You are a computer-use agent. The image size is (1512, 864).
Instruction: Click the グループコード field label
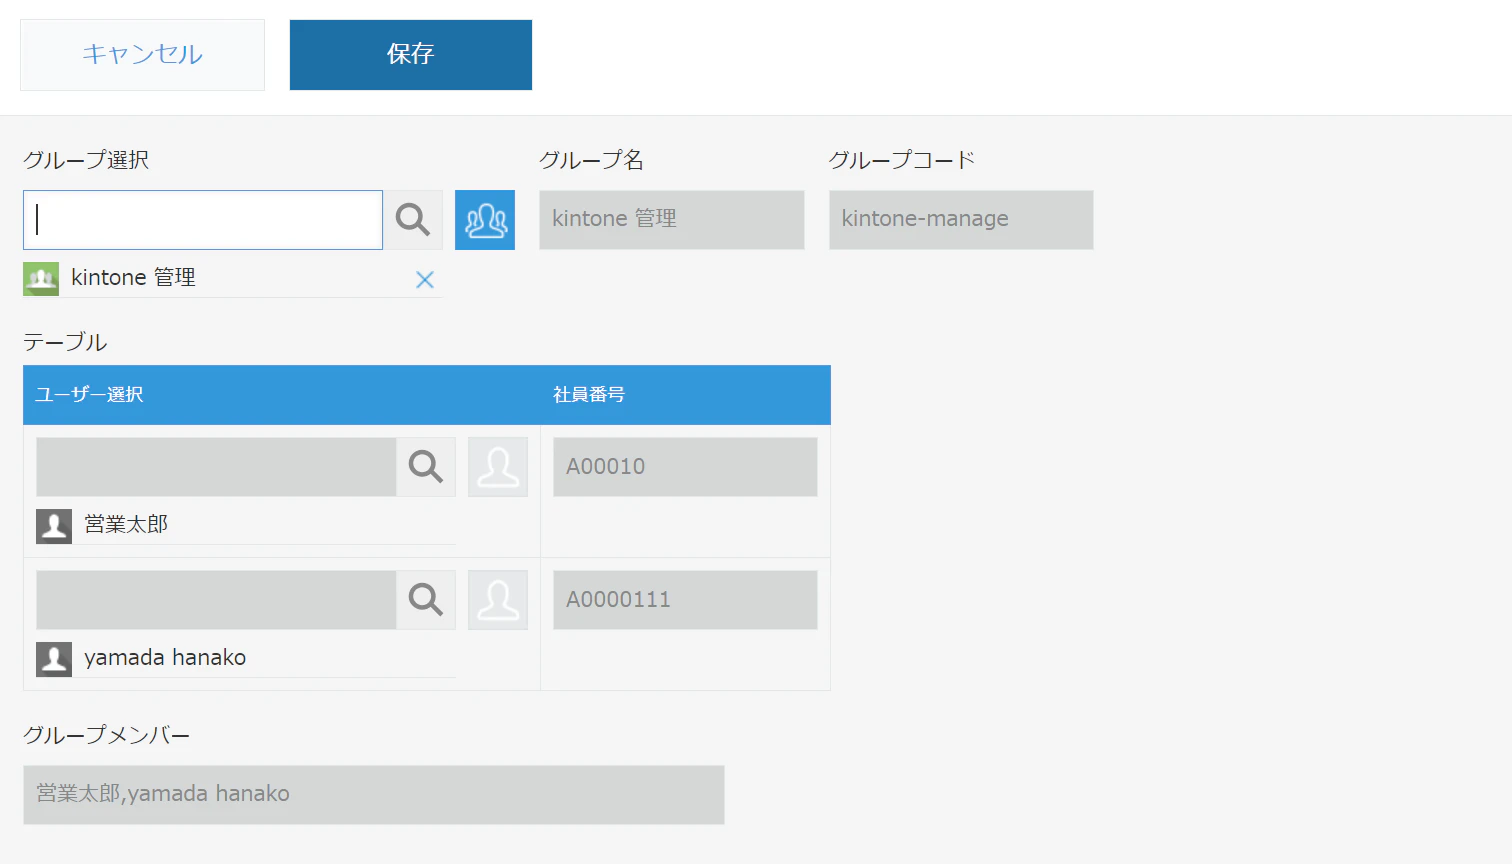coord(902,160)
